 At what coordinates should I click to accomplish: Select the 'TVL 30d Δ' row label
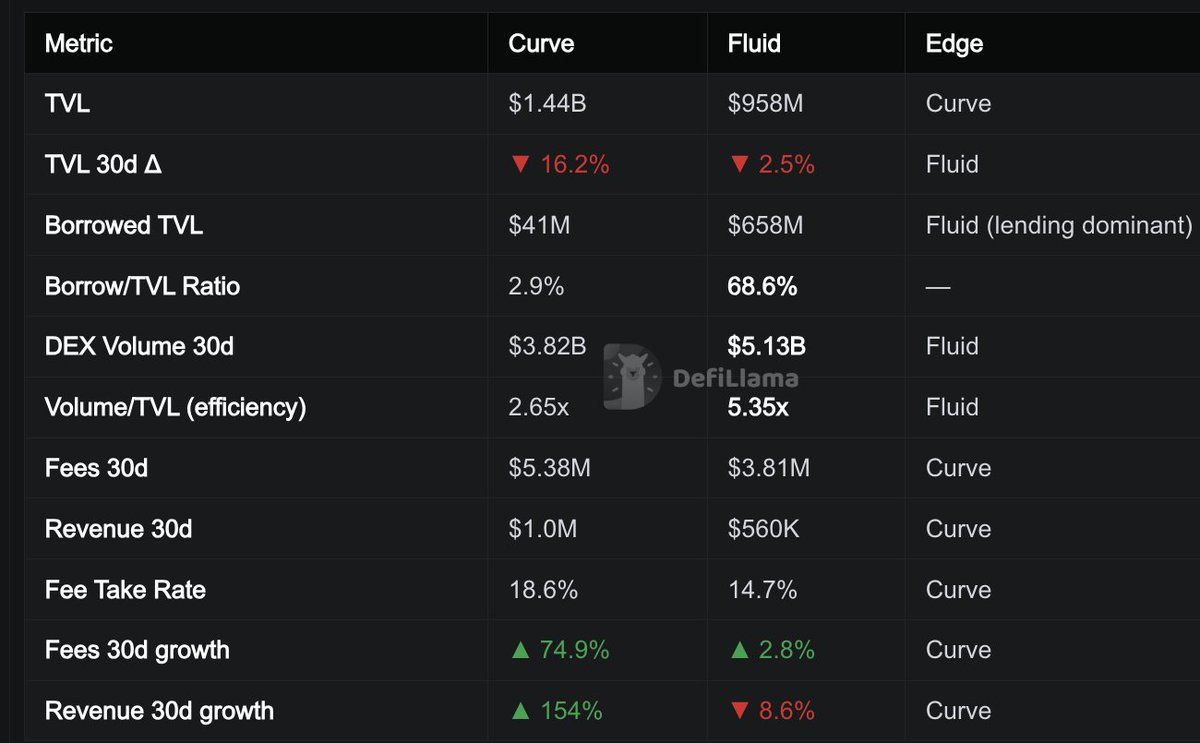click(x=103, y=165)
